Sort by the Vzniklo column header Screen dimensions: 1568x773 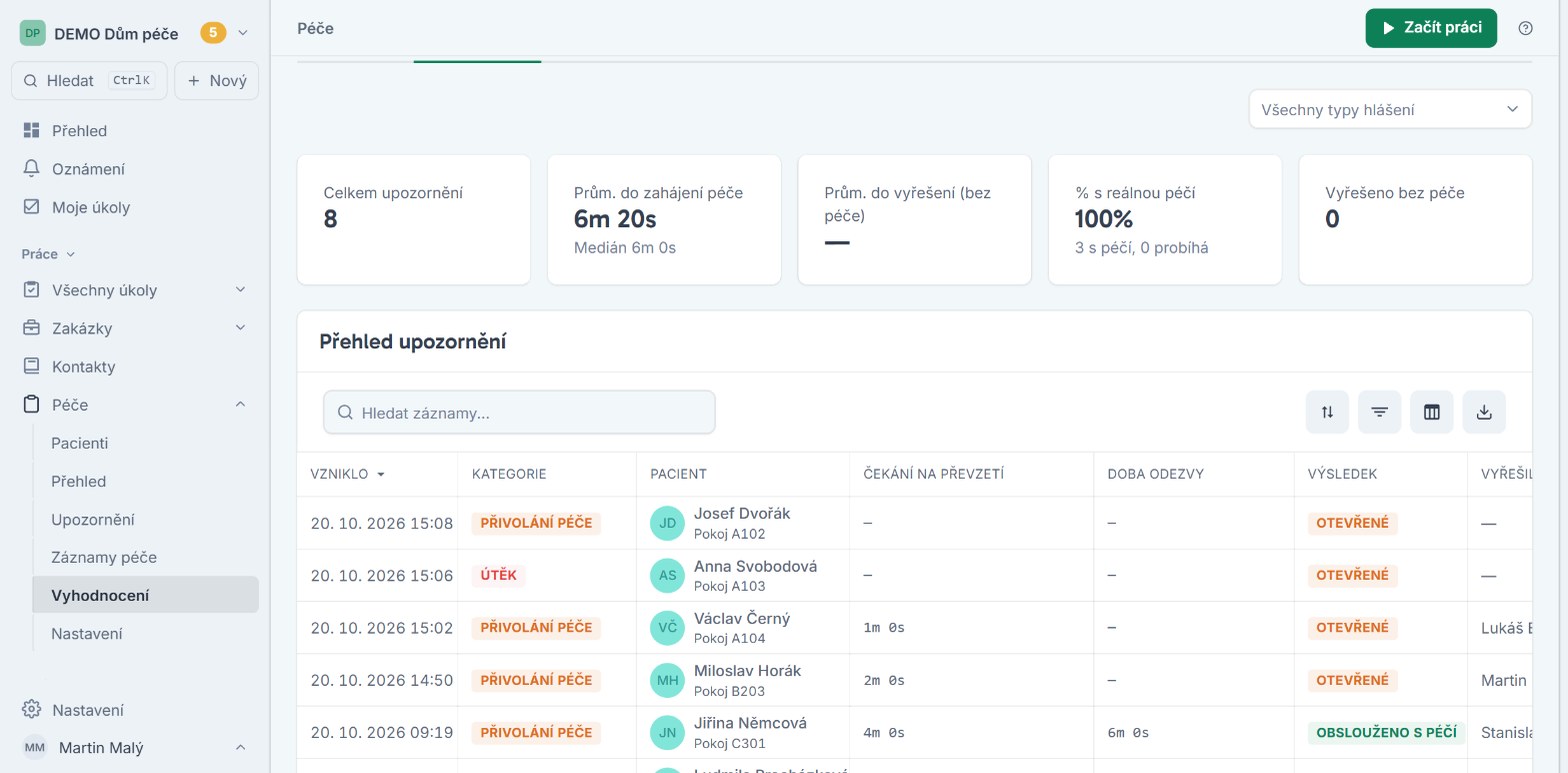tap(347, 474)
